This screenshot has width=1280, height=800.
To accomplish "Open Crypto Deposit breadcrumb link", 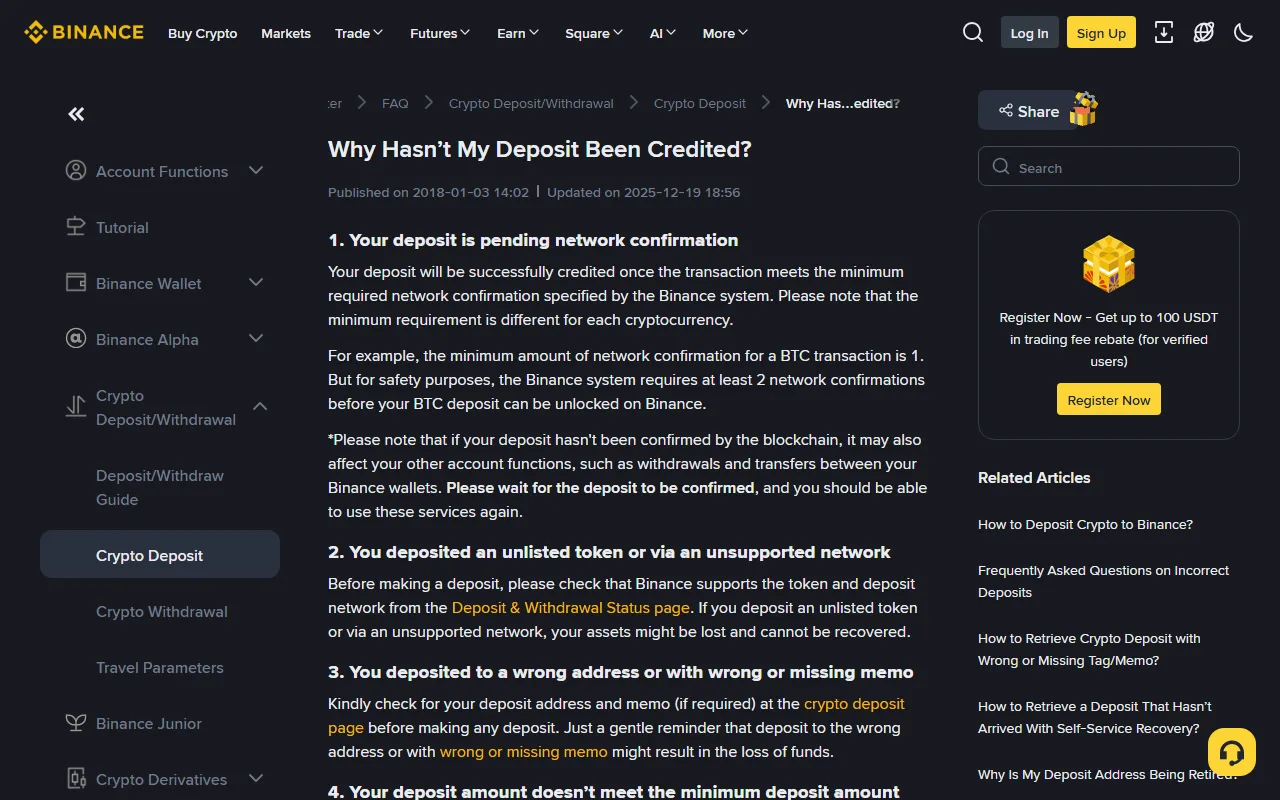I will coord(700,104).
